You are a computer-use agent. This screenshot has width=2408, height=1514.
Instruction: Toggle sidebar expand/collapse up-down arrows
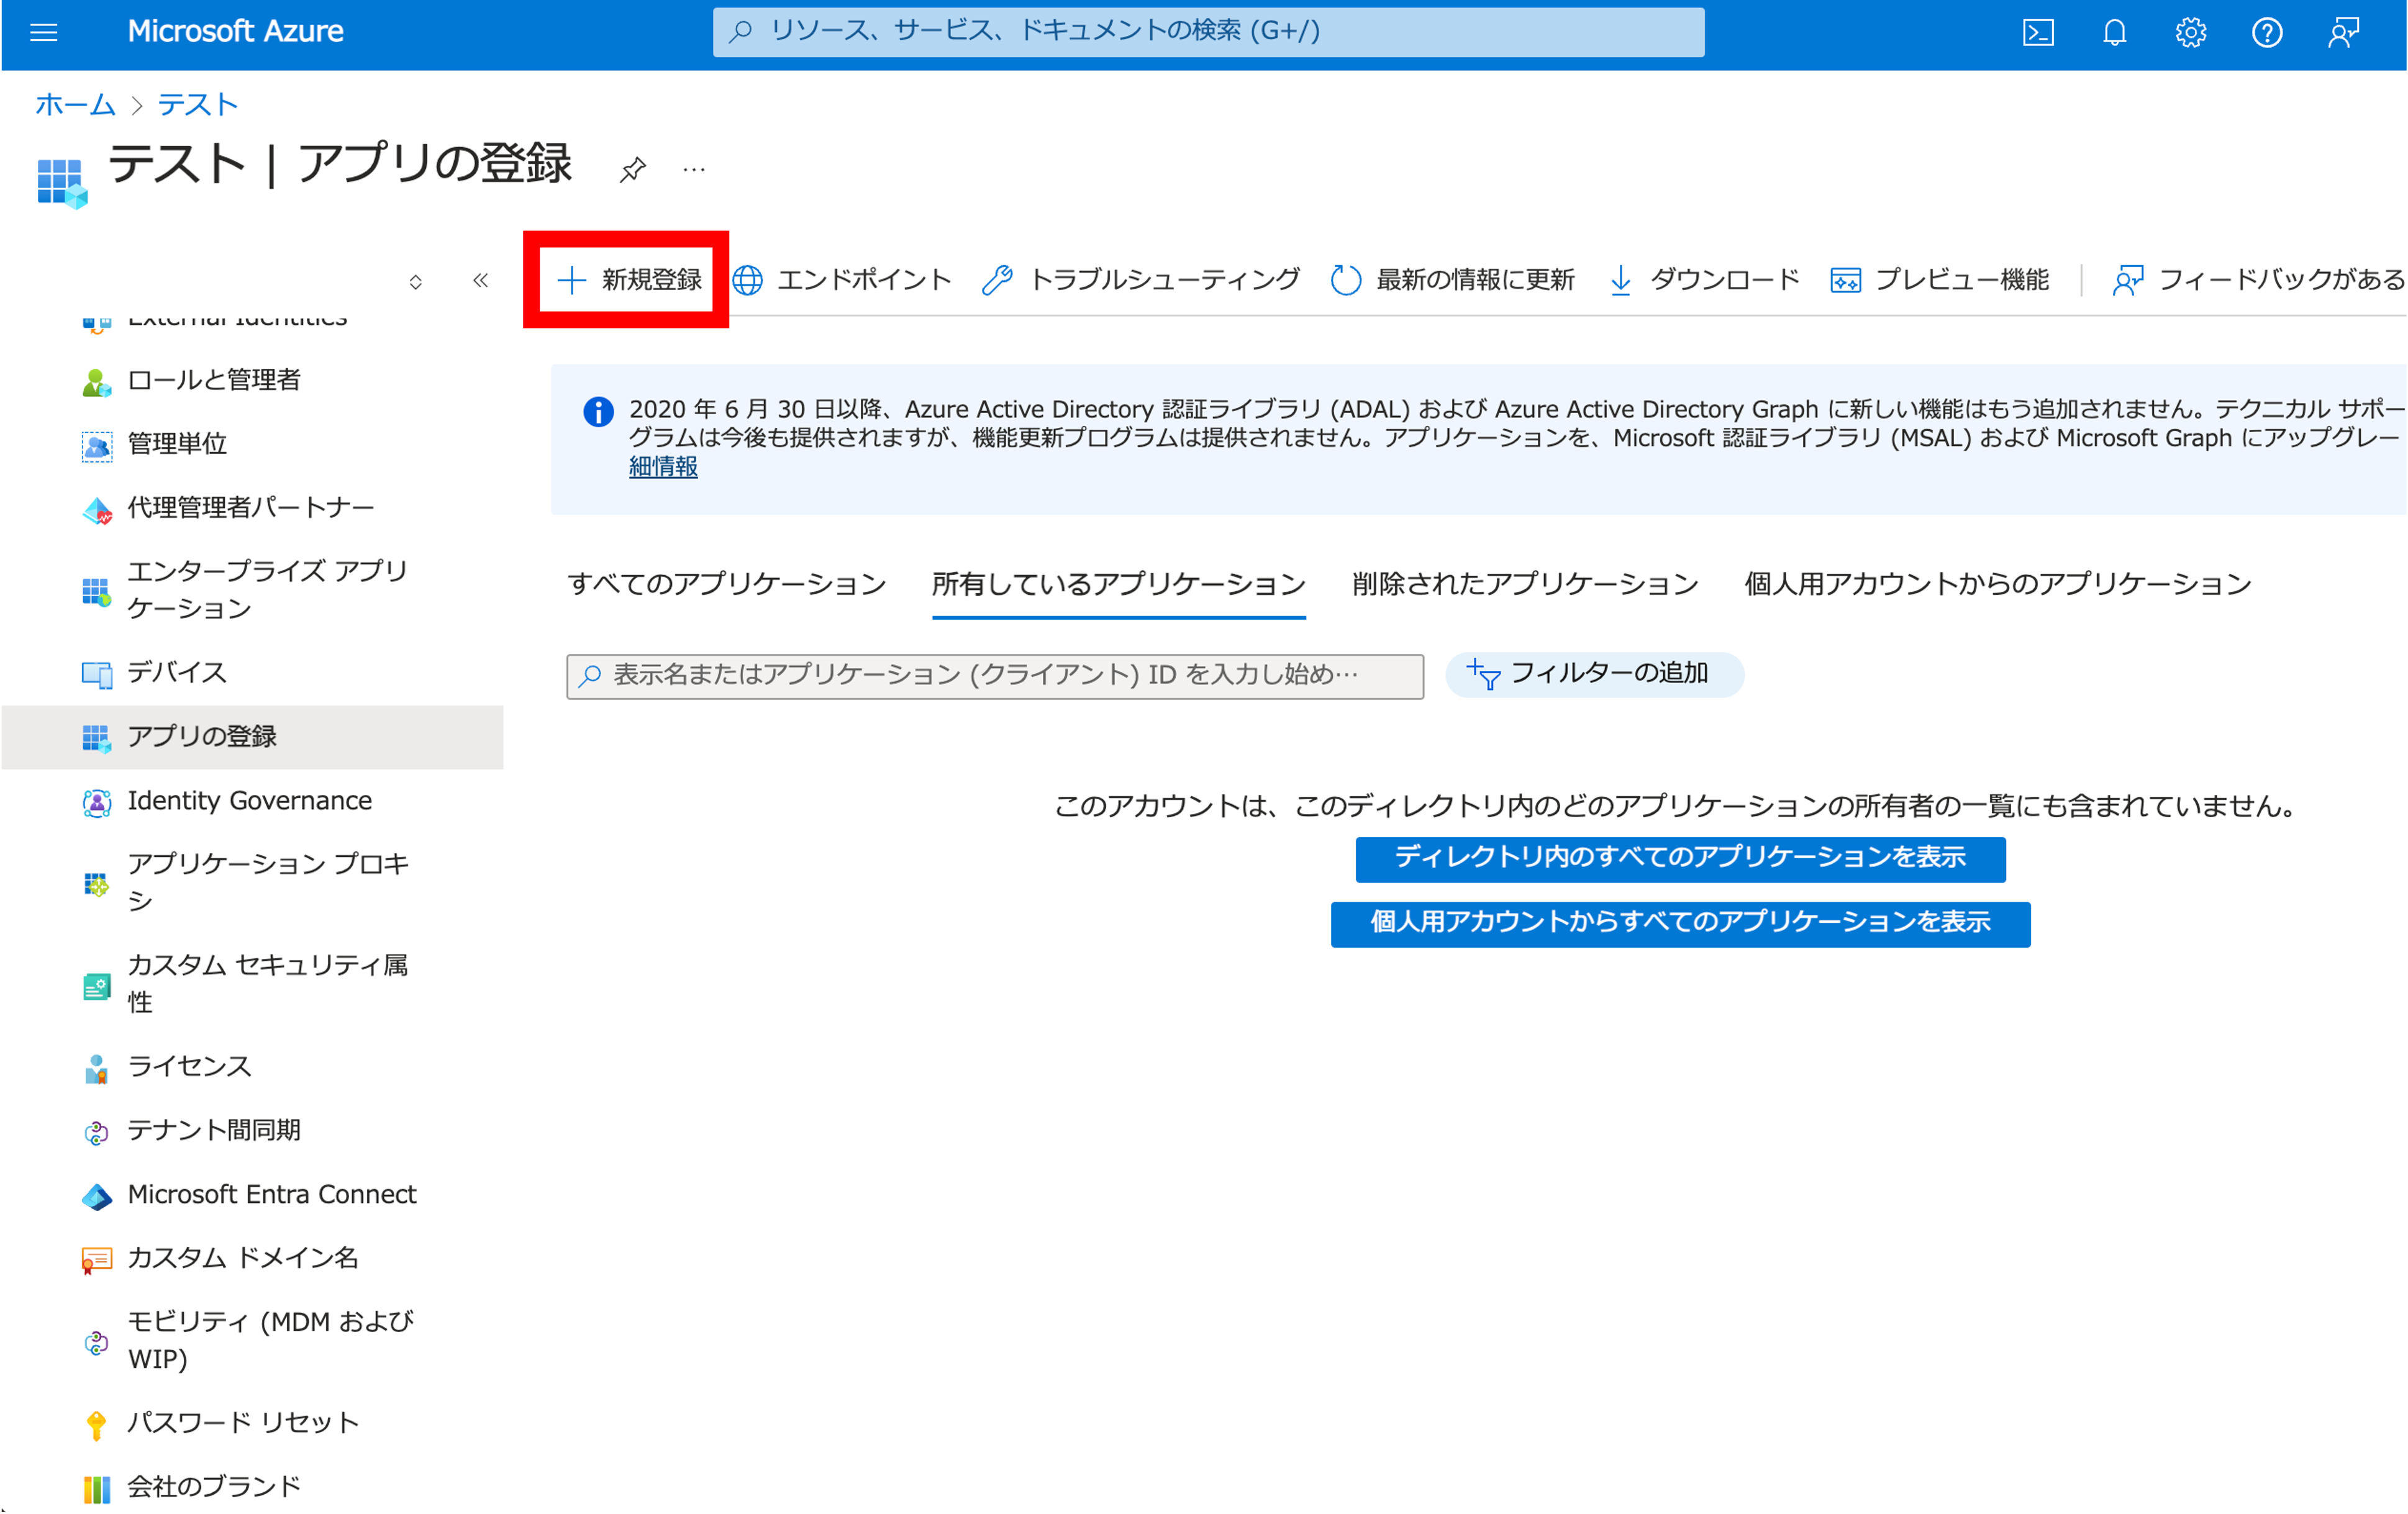coord(415,282)
